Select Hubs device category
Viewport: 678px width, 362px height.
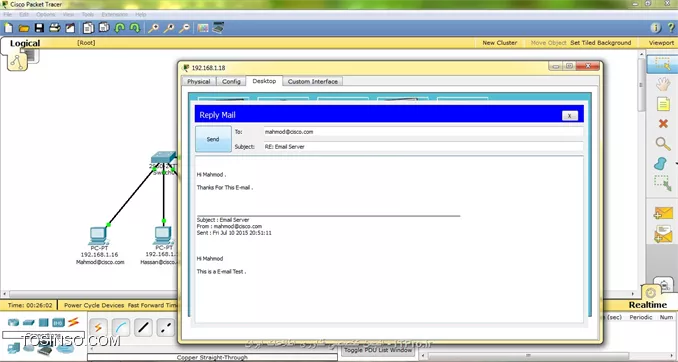[x=43, y=323]
